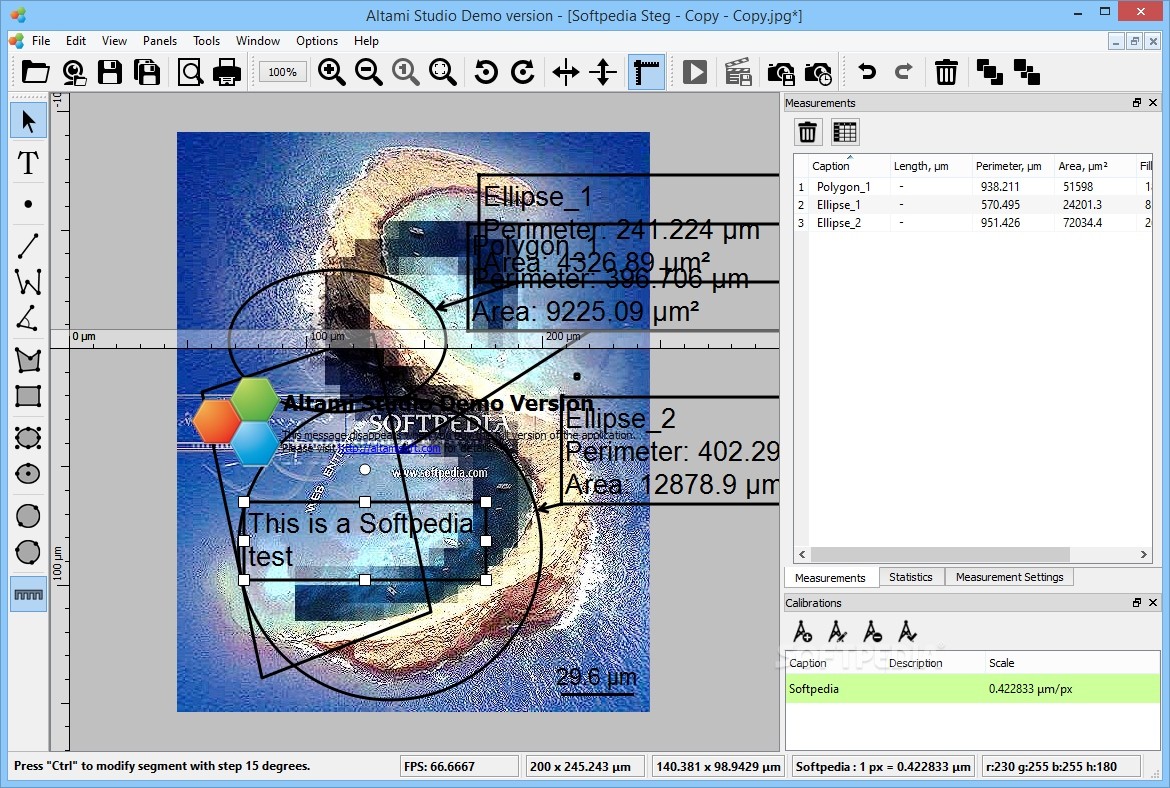
Task: Select the Ellipse_2 measurement row
Action: pos(972,222)
